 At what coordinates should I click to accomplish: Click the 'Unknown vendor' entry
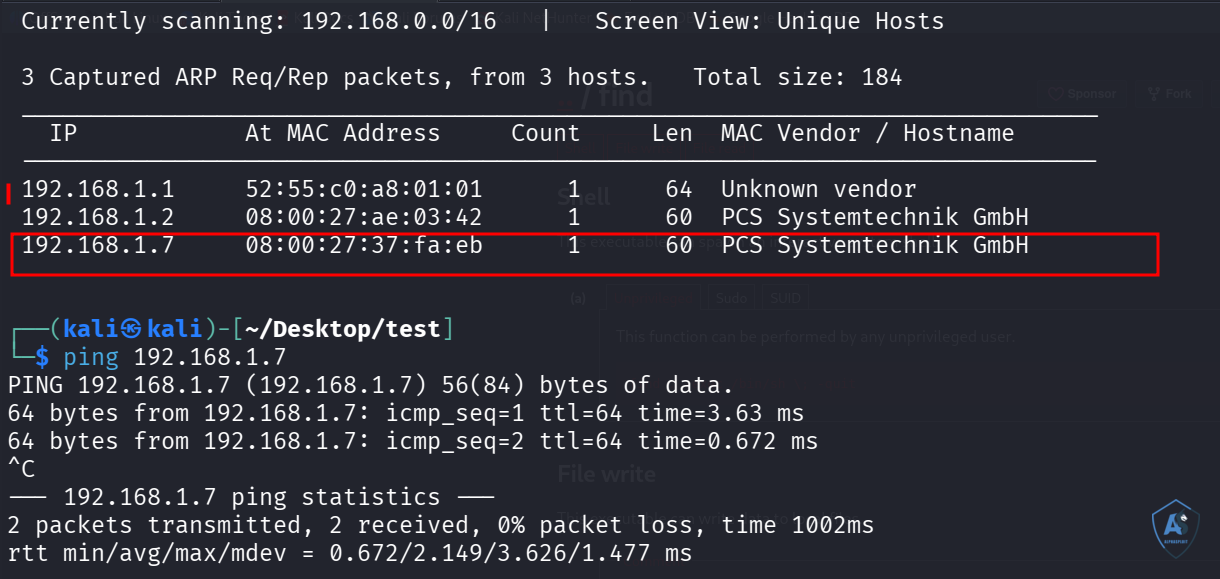(x=819, y=189)
